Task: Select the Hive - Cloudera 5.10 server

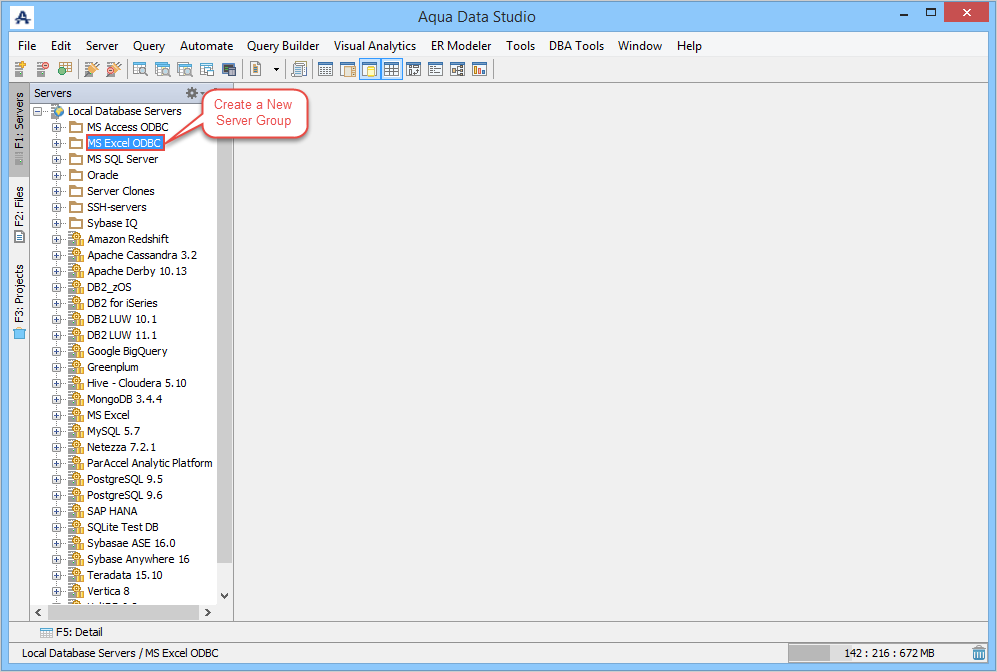Action: click(137, 383)
